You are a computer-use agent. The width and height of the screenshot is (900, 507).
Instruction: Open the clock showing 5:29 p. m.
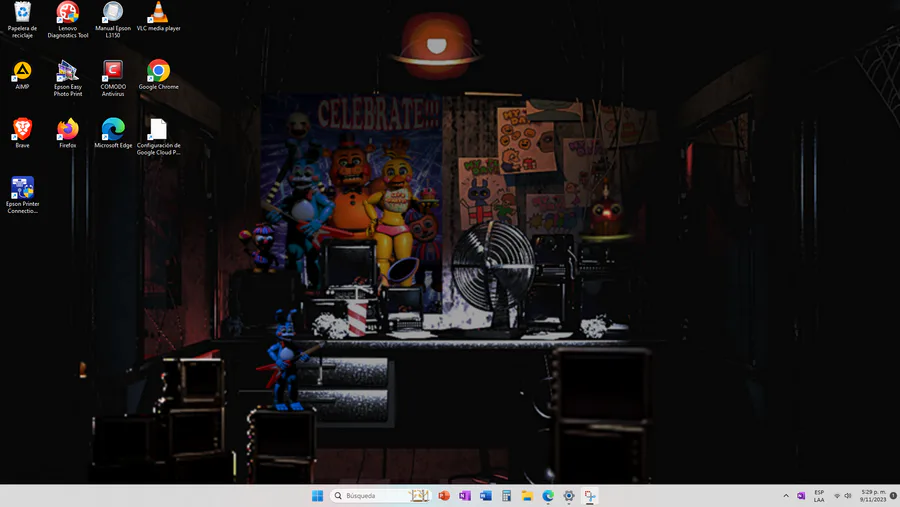coord(872,496)
